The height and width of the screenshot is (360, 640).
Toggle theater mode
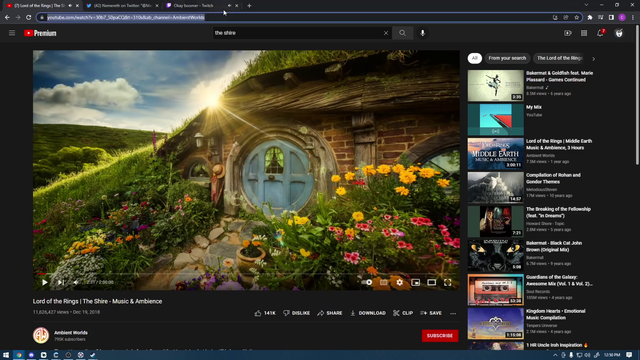[x=431, y=282]
